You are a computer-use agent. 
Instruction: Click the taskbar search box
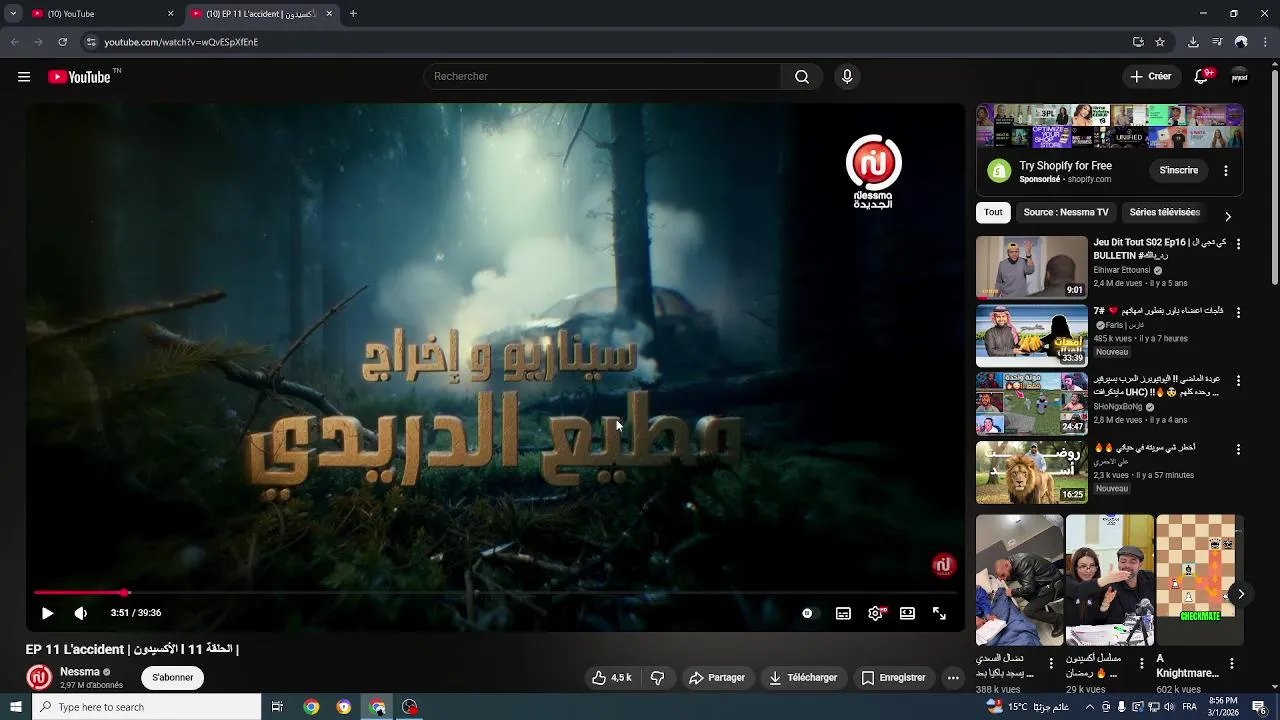click(146, 707)
